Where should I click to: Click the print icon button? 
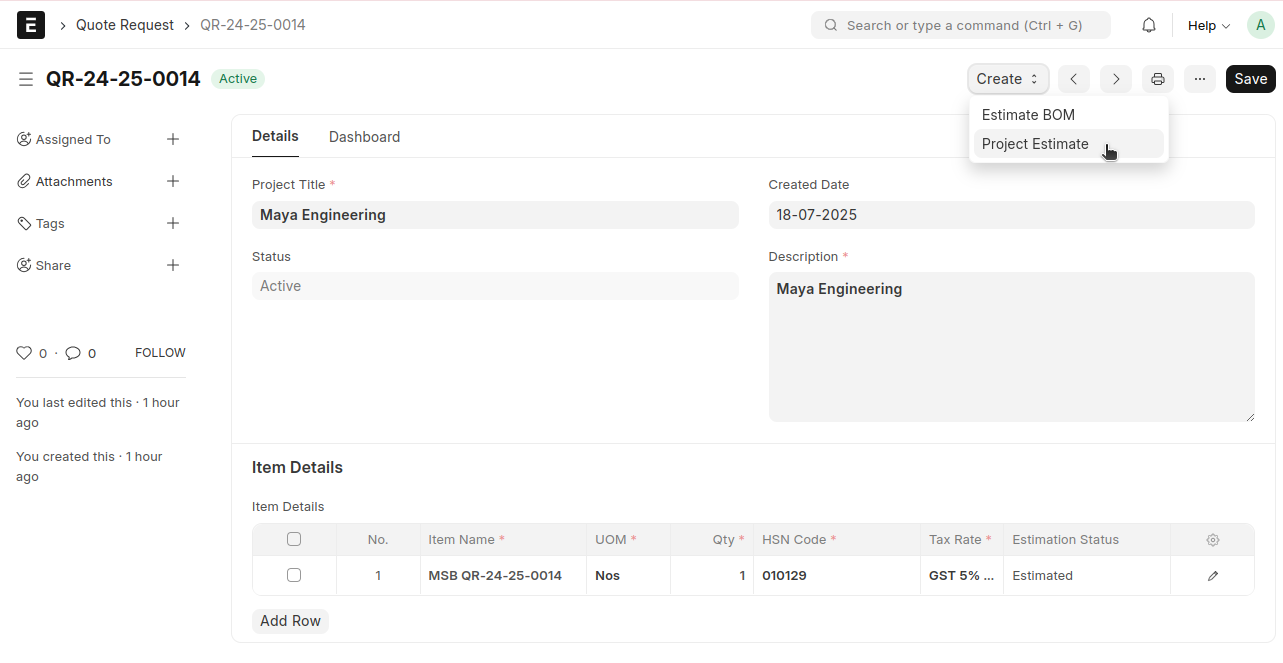point(1158,79)
